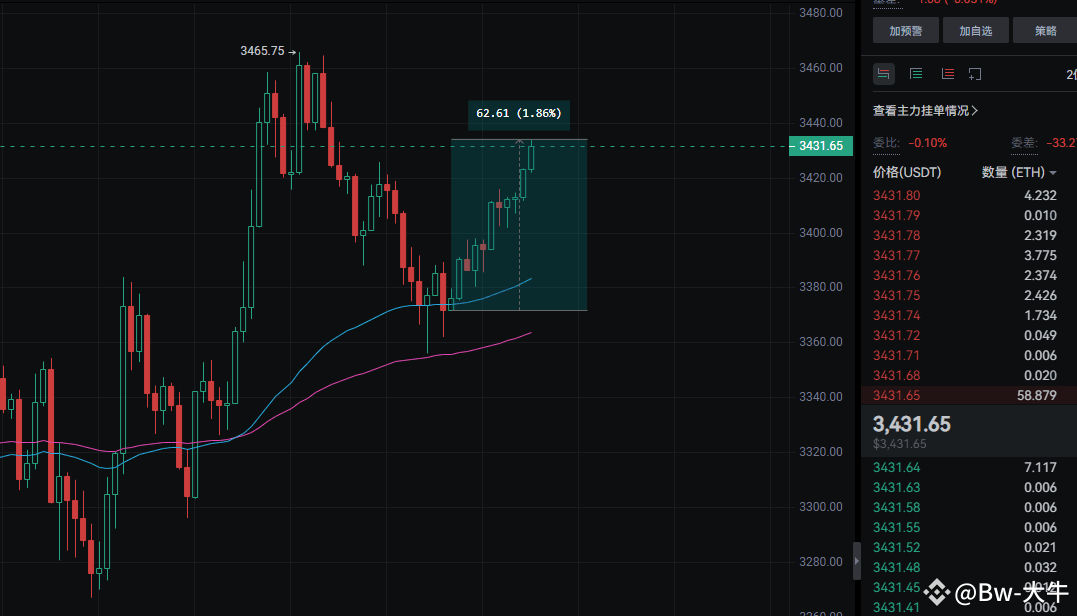Click the green 3431.65 price axis tag

pyautogui.click(x=820, y=145)
